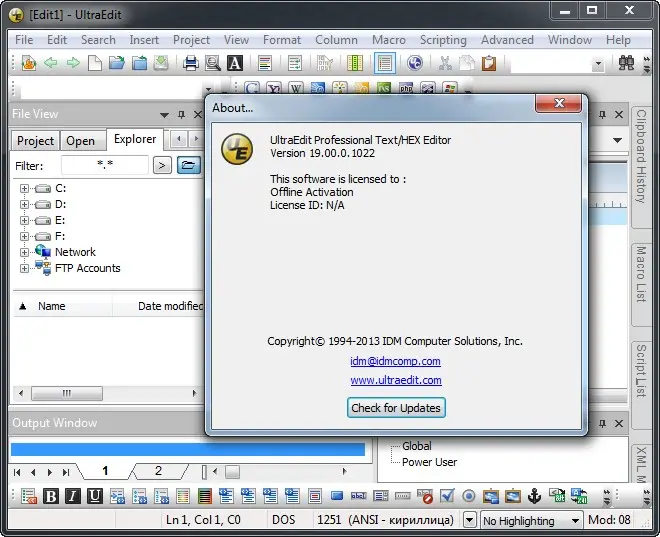The width and height of the screenshot is (660, 537).
Task: Apply the filter with the > button
Action: click(x=162, y=165)
